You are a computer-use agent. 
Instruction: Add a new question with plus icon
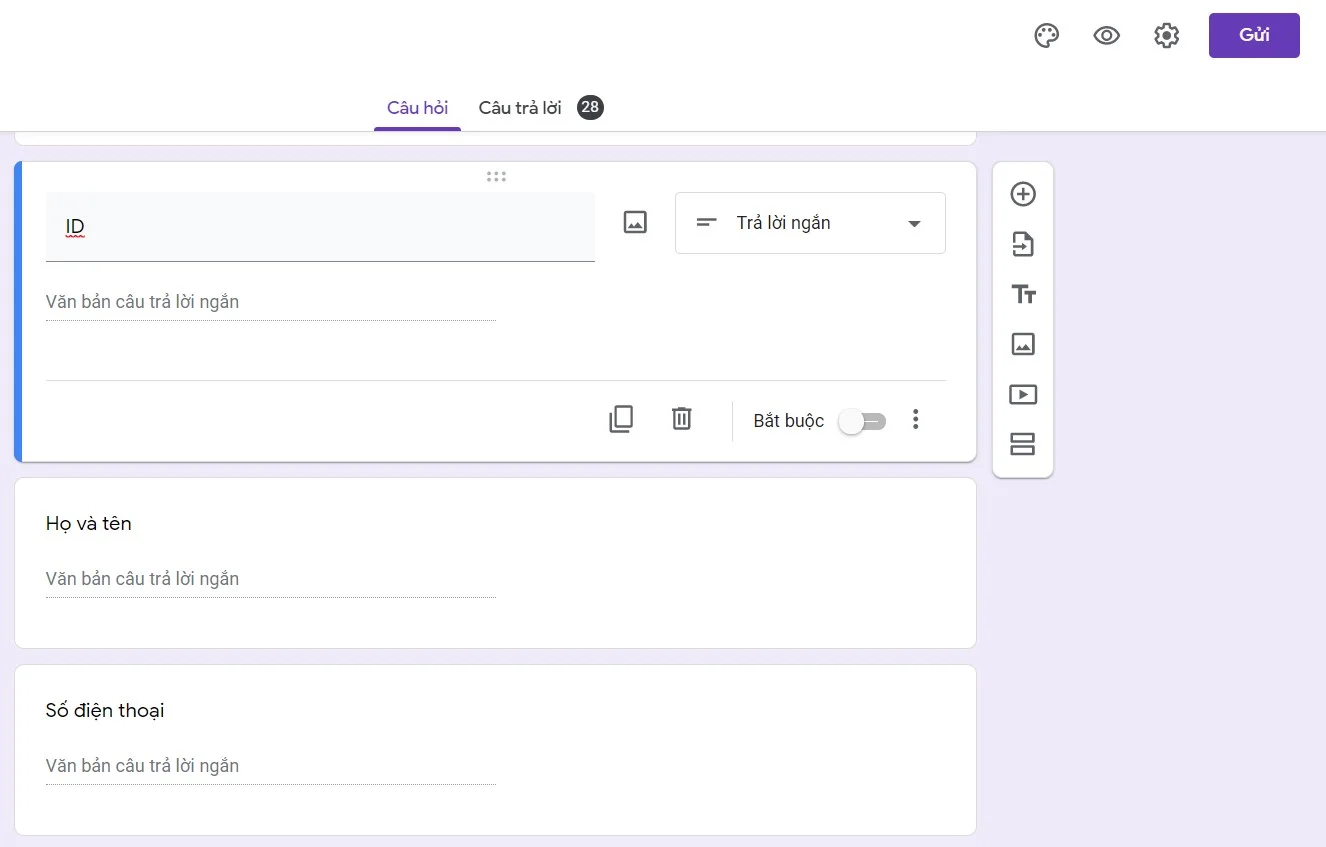[x=1023, y=194]
